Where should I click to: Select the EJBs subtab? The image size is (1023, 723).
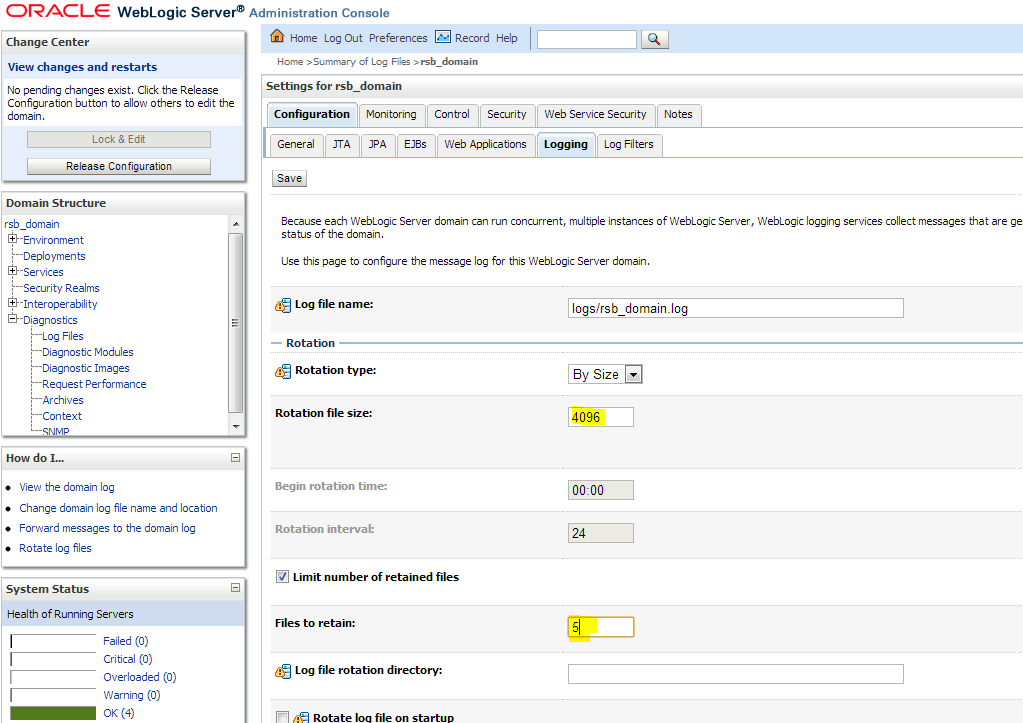pos(415,144)
